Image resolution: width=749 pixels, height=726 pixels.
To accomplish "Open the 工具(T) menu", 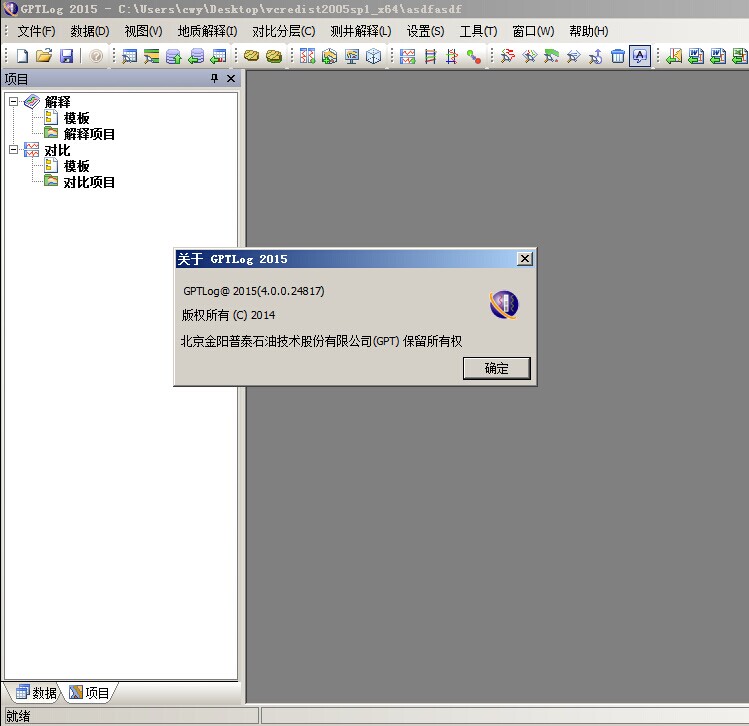I will click(x=478, y=31).
